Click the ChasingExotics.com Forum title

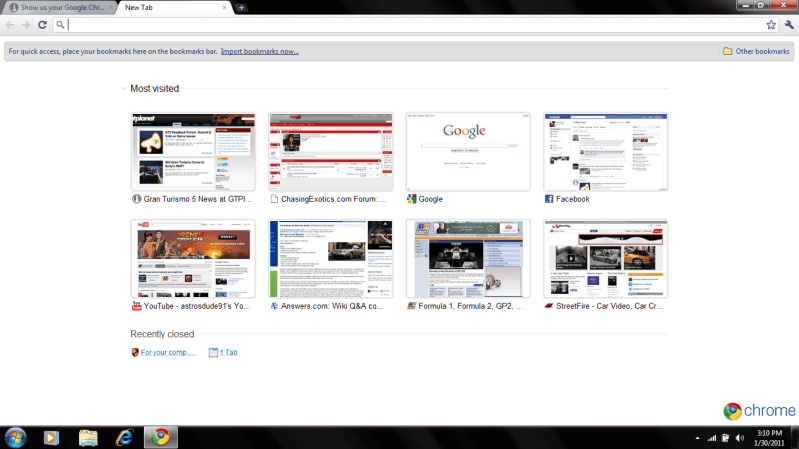click(334, 199)
